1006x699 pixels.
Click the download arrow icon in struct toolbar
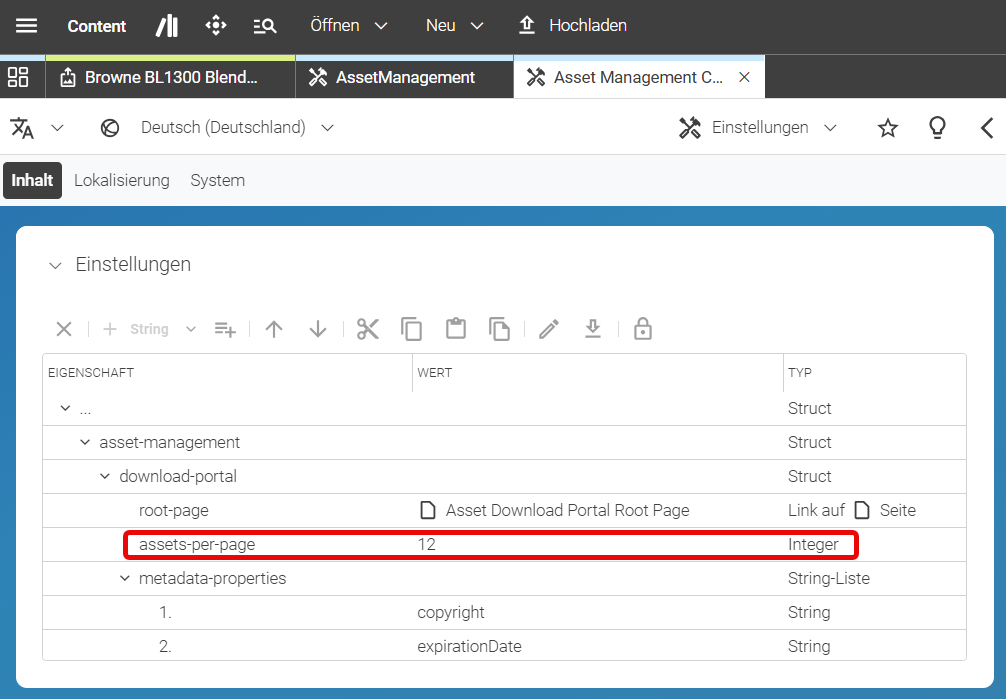click(593, 329)
